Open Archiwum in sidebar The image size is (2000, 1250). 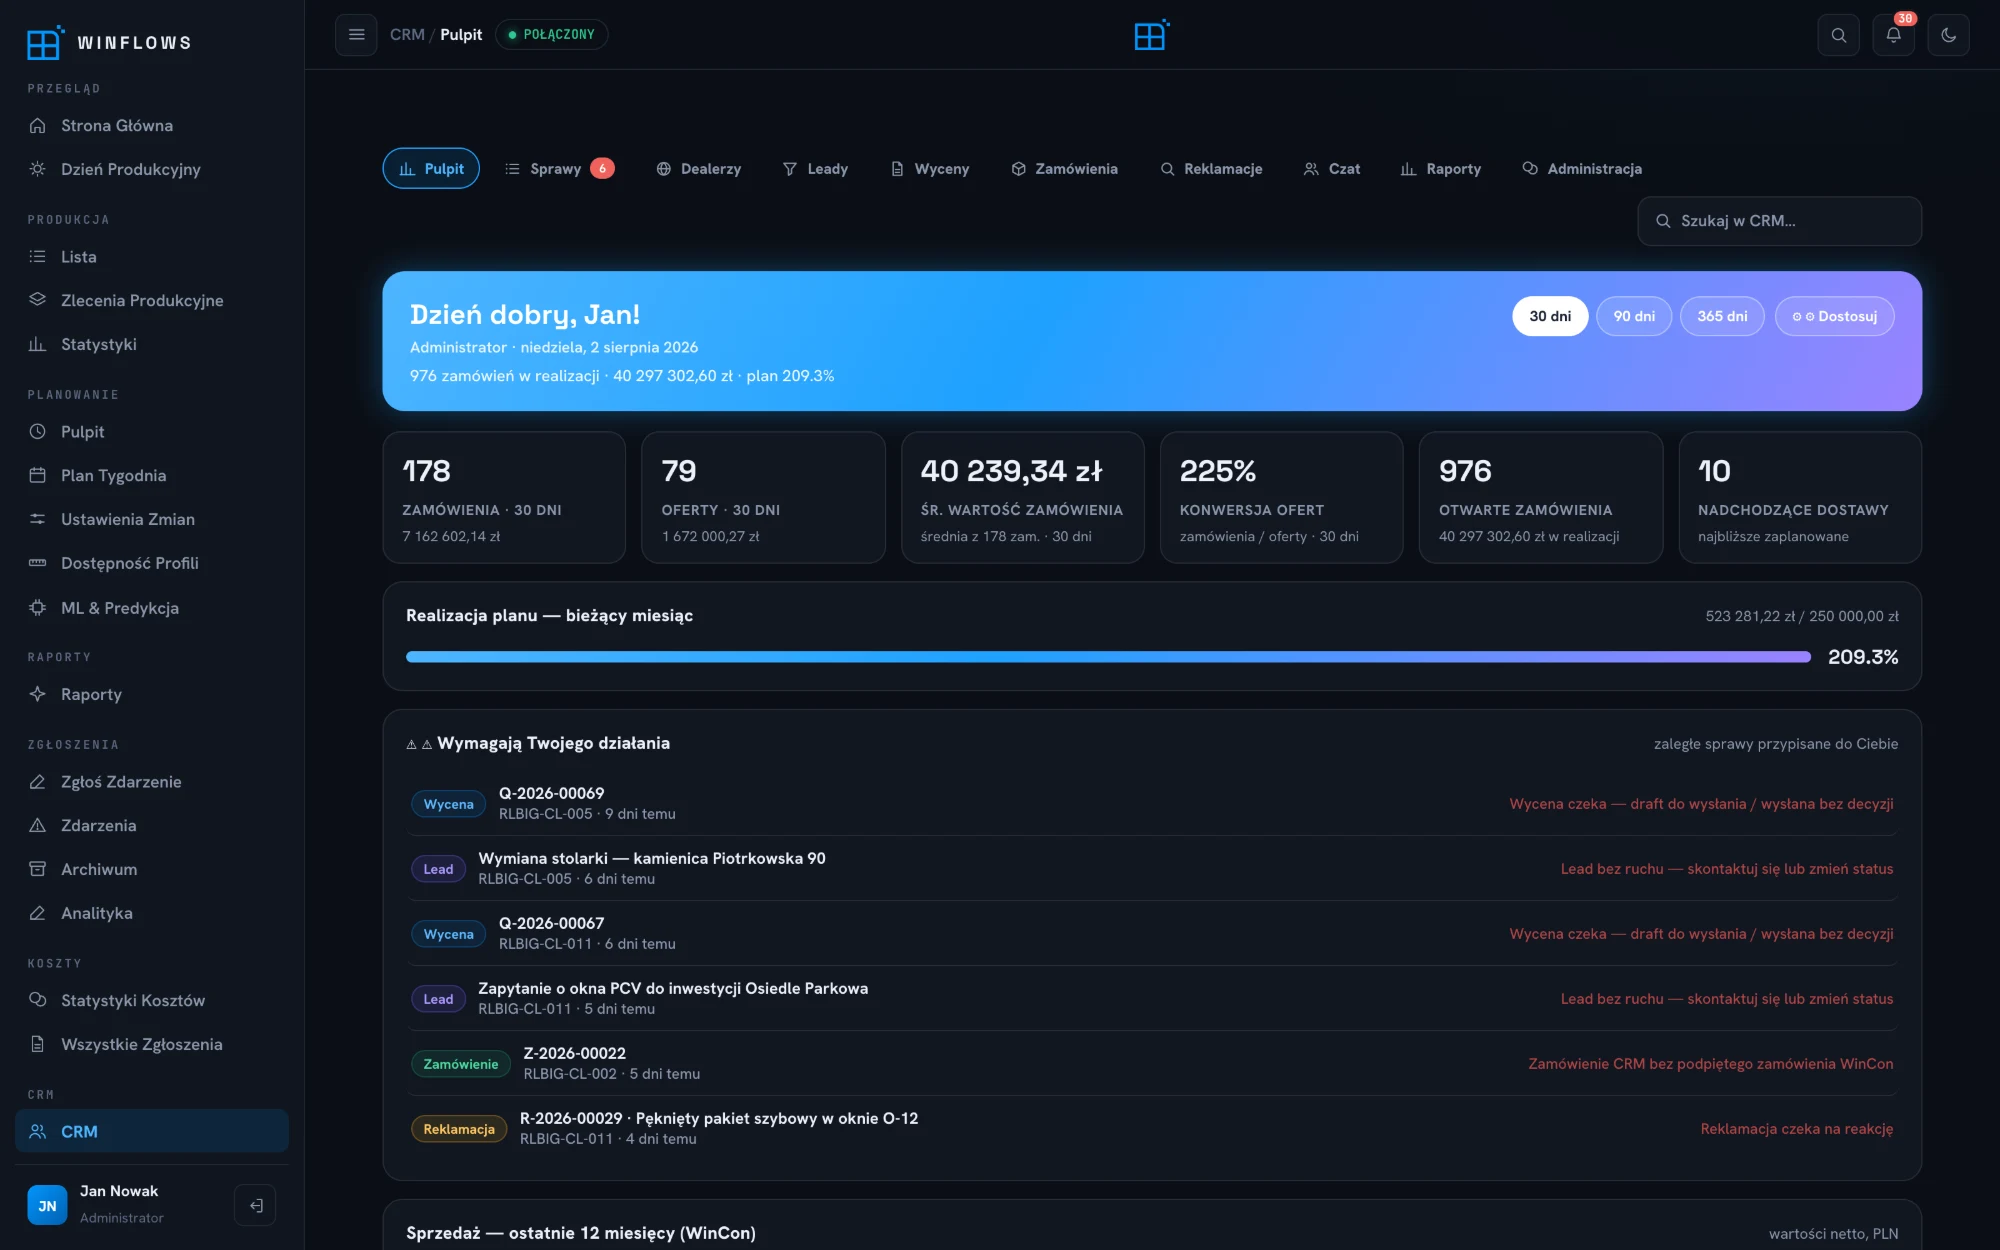(152, 869)
